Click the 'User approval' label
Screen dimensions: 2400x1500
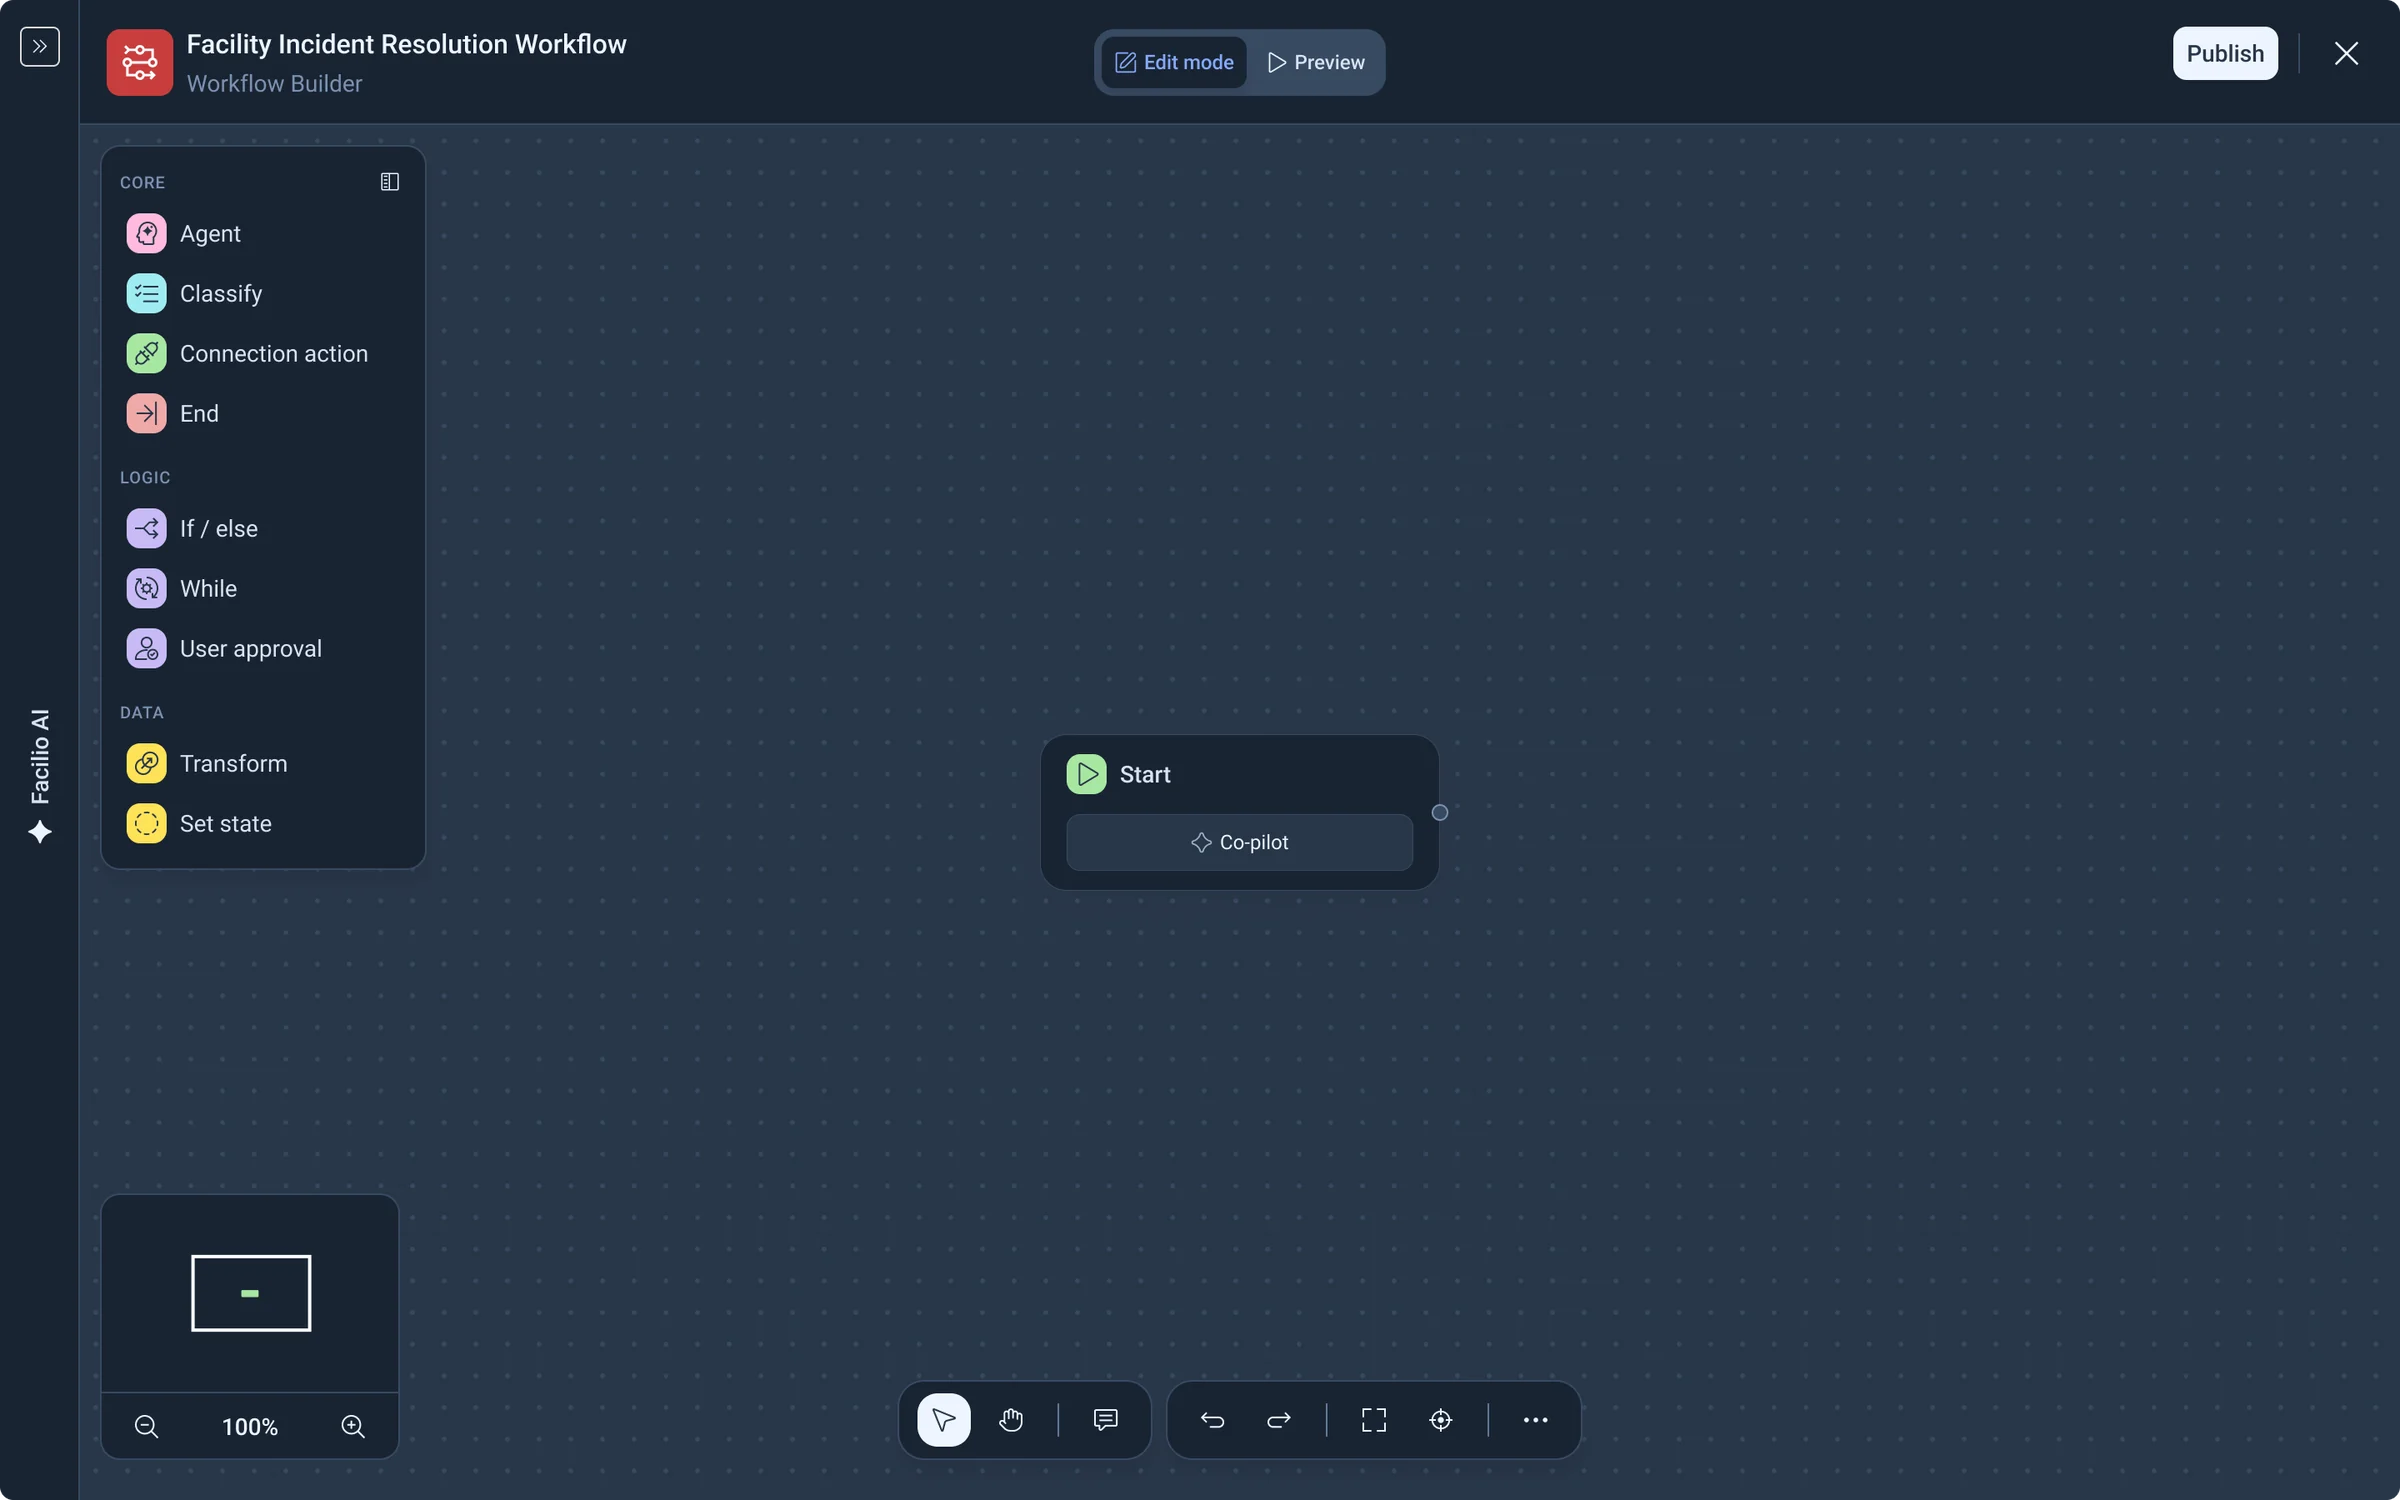click(251, 649)
